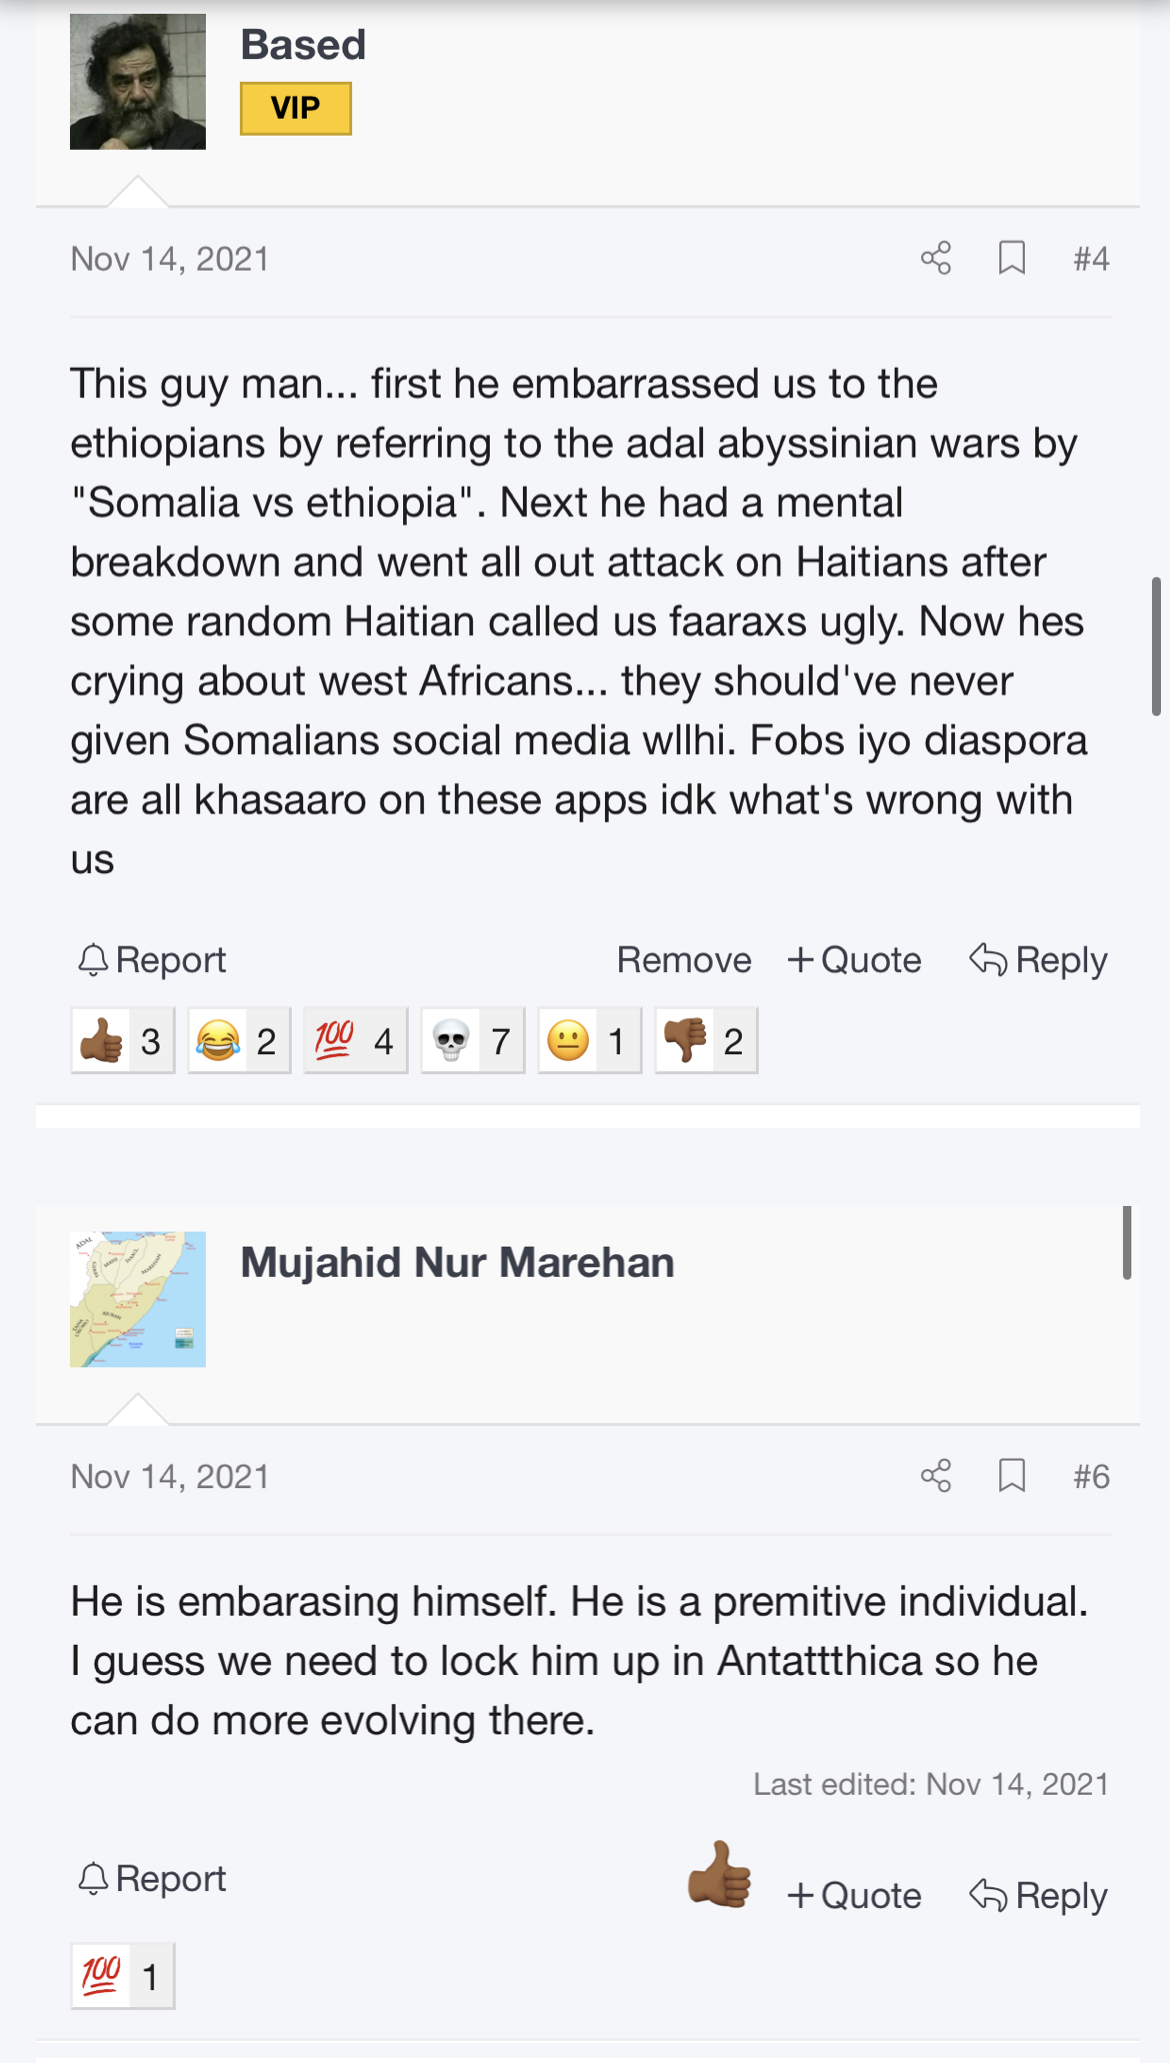Bookmark post #6
This screenshot has width=1170, height=2063.
[x=1012, y=1476]
